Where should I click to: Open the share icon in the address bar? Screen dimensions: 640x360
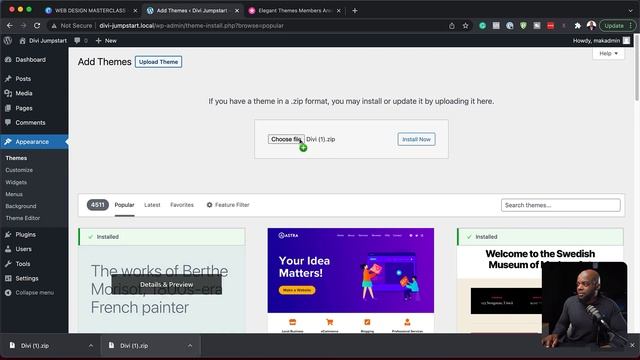pos(452,26)
